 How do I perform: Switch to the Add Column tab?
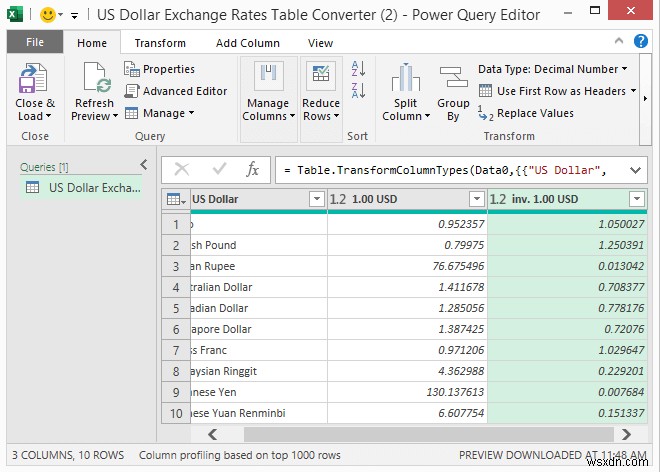coord(248,43)
